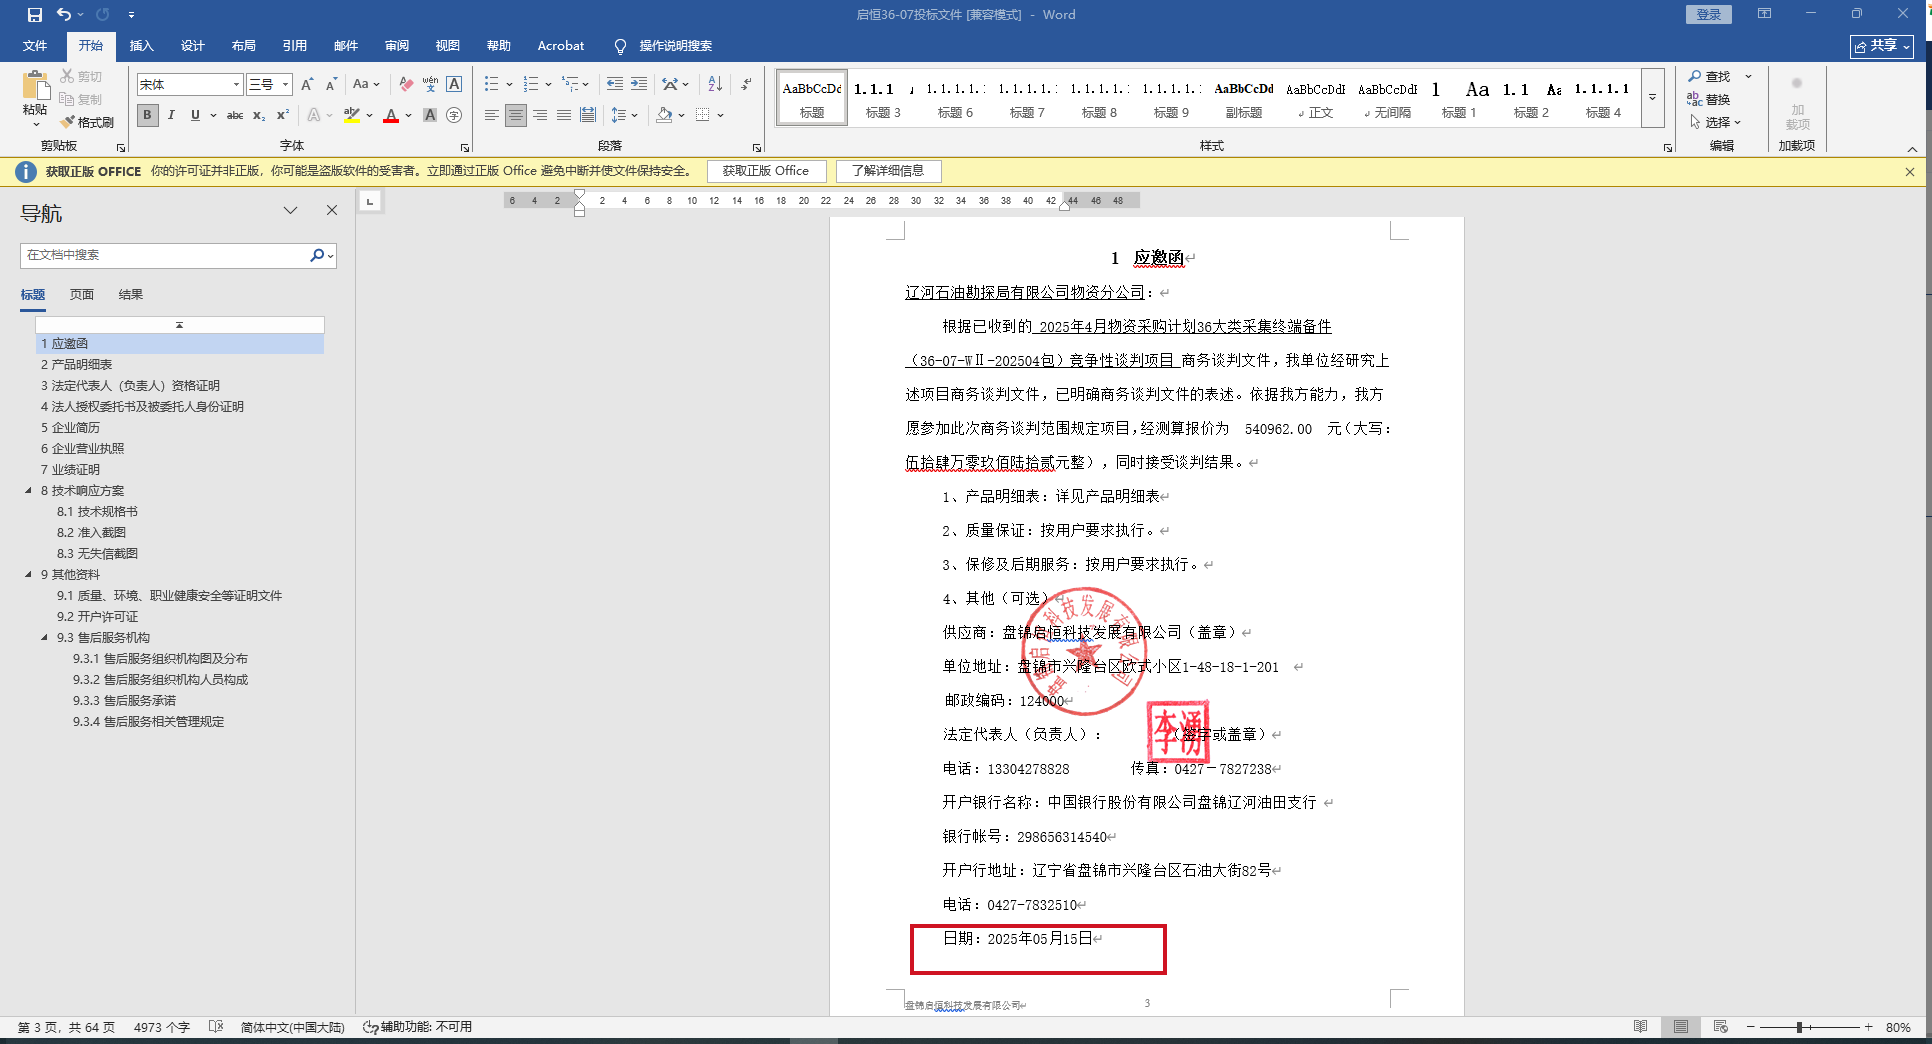Toggle Bold formatting

147,116
